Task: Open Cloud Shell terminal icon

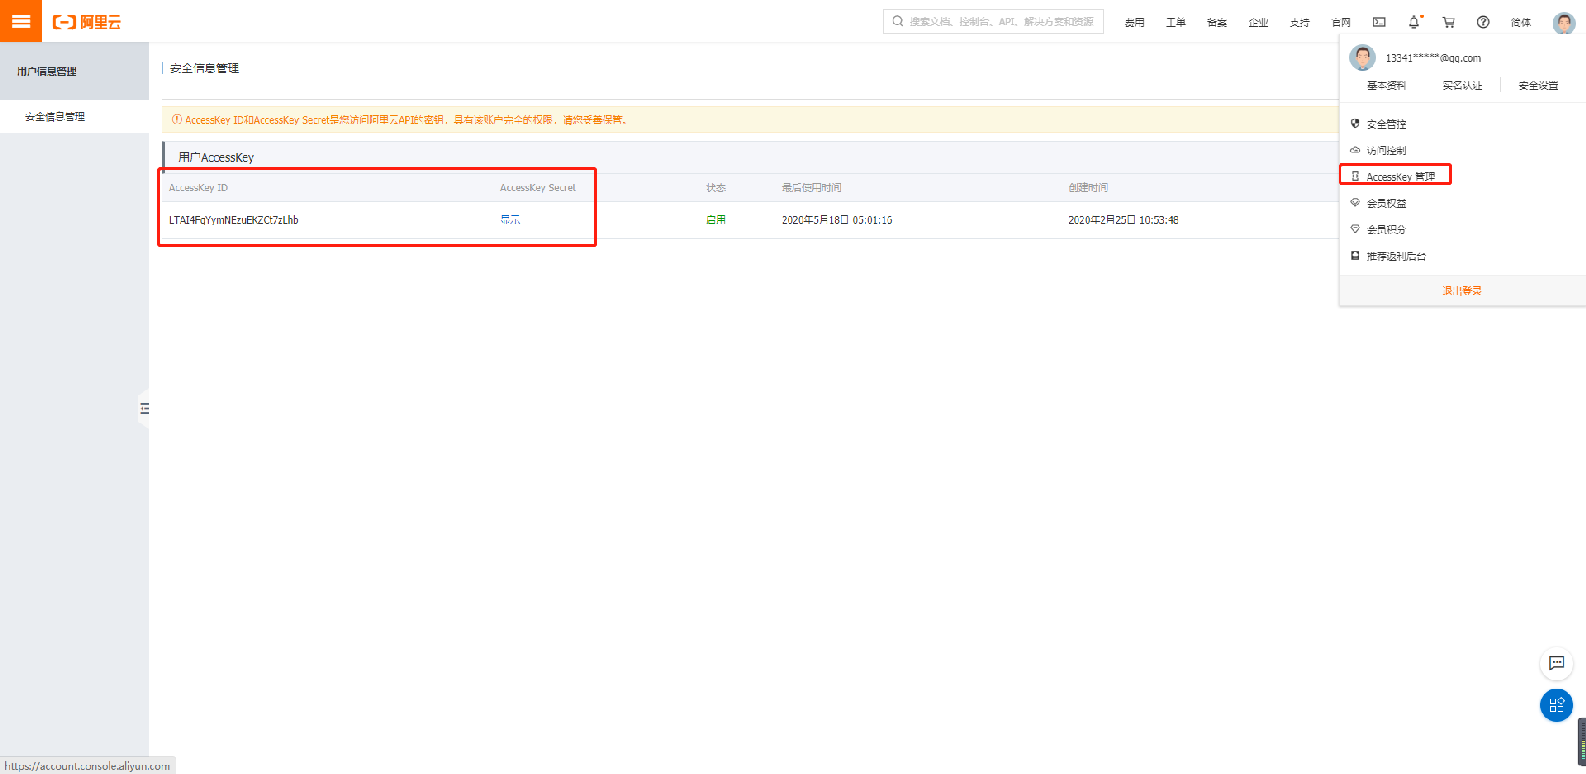Action: (1379, 22)
